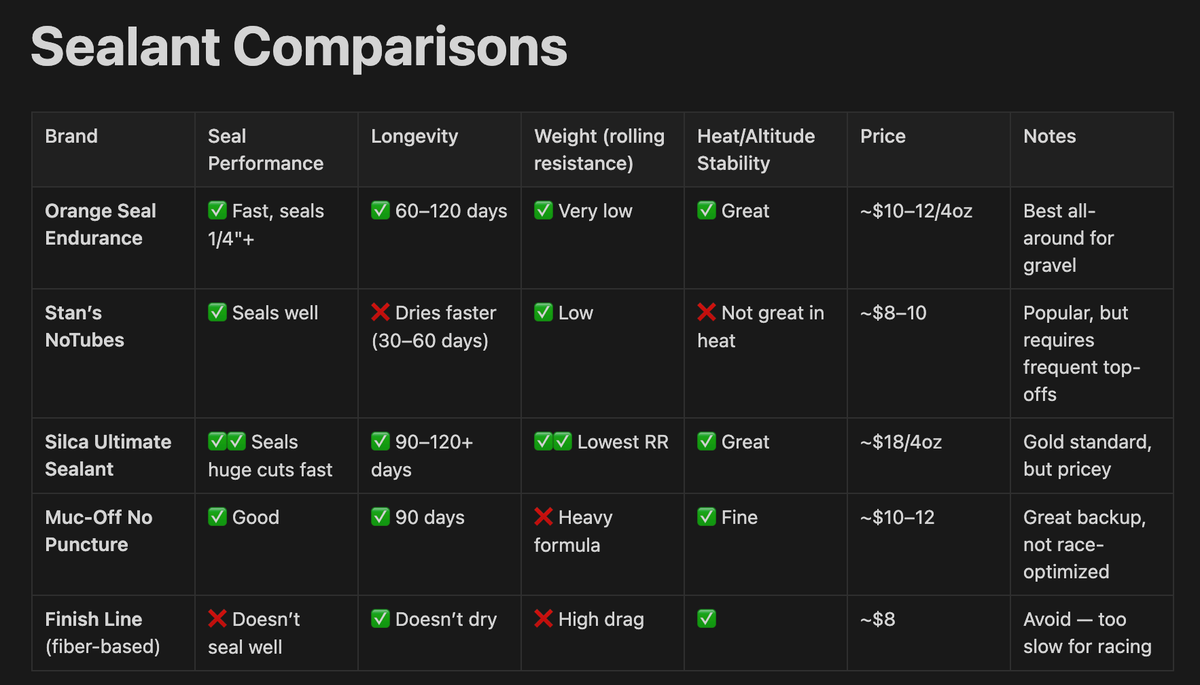1200x685 pixels.
Task: Click the Muc-Off No Puncture brand cell
Action: (113, 545)
